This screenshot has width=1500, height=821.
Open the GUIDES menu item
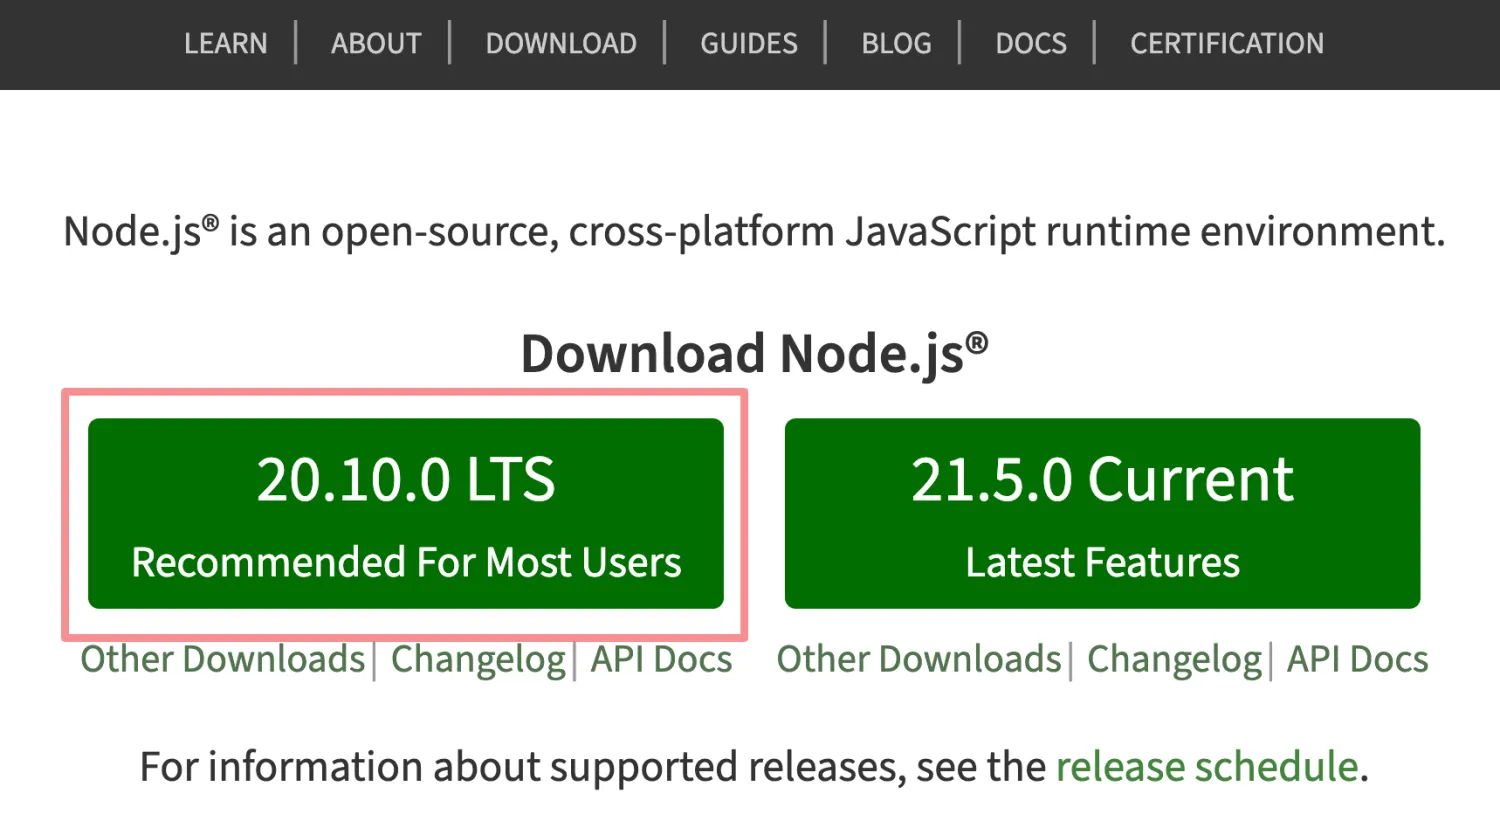(749, 43)
